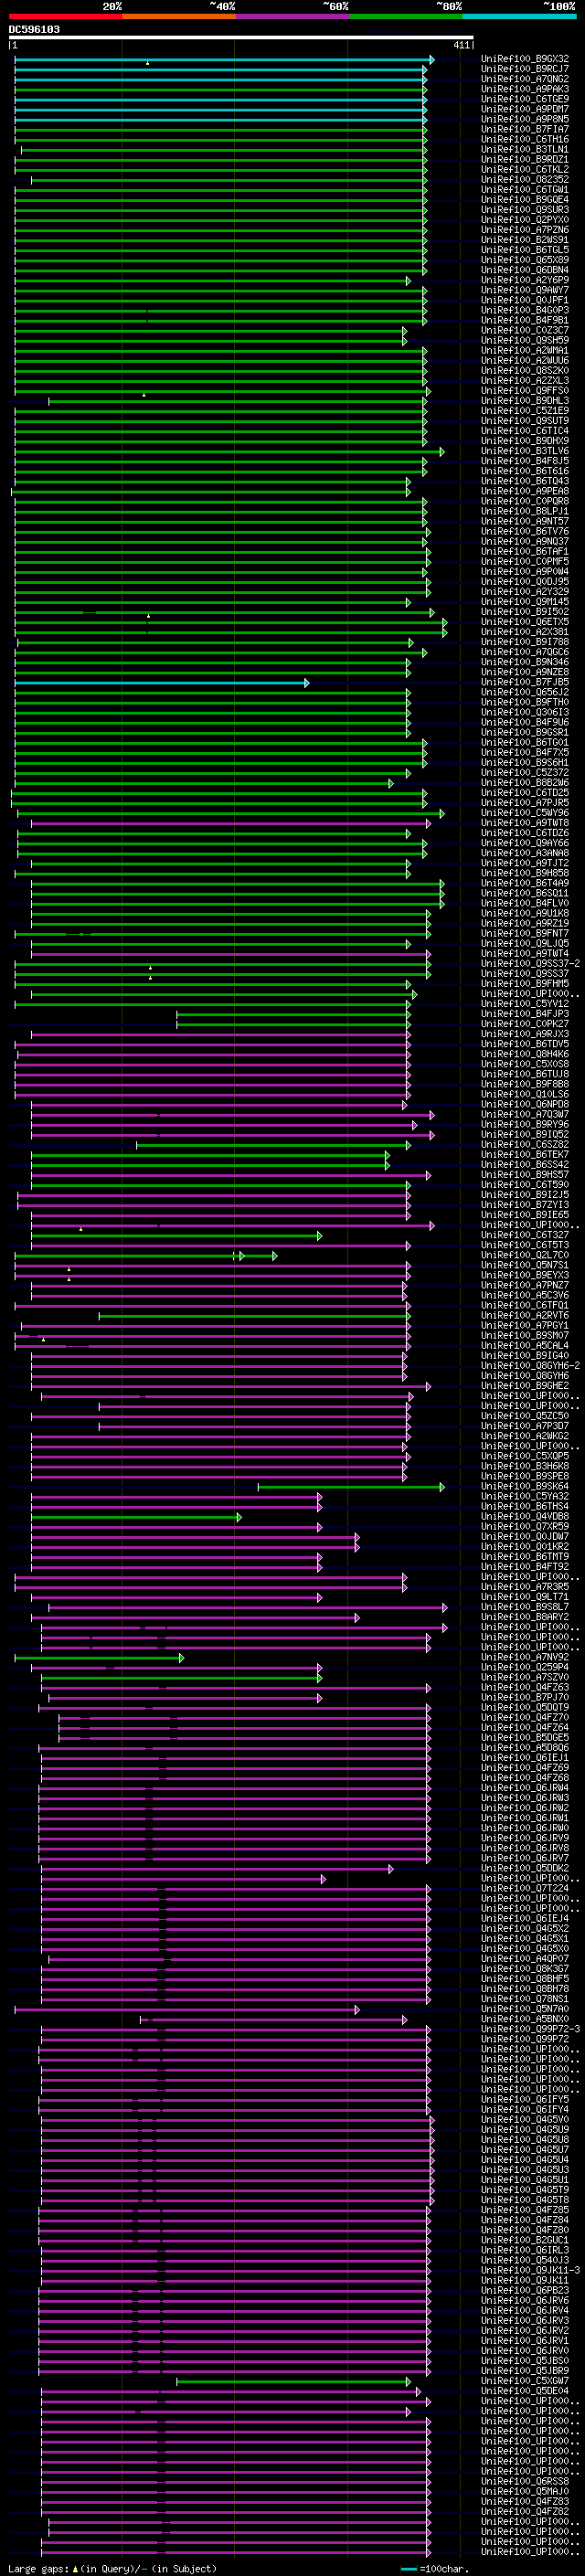Select hit label UniRef100_C6TGE9
This screenshot has width=585, height=2576.
pyautogui.click(x=525, y=99)
